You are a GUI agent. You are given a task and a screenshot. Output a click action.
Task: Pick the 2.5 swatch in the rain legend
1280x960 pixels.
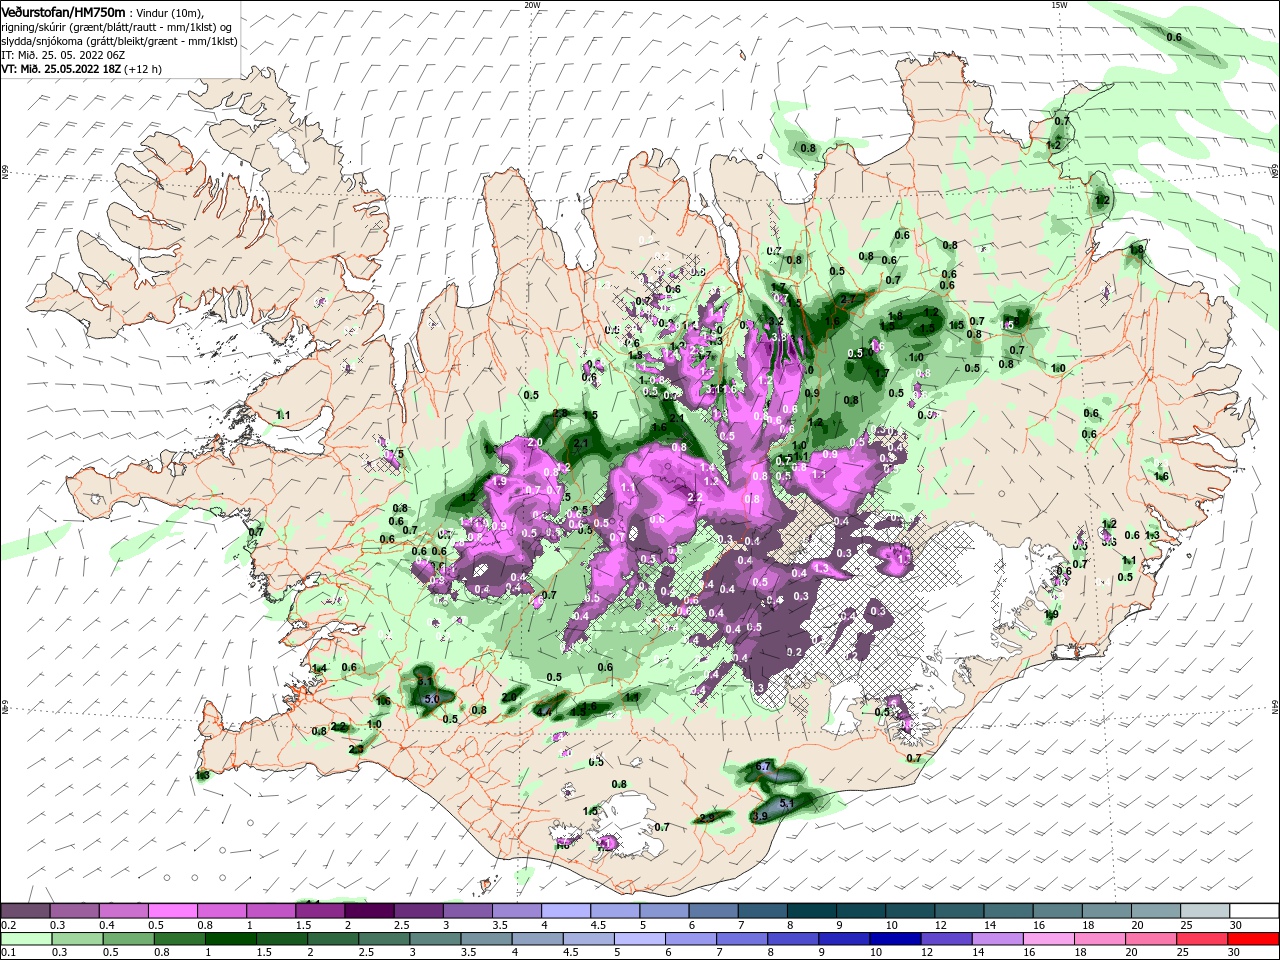[x=385, y=938]
